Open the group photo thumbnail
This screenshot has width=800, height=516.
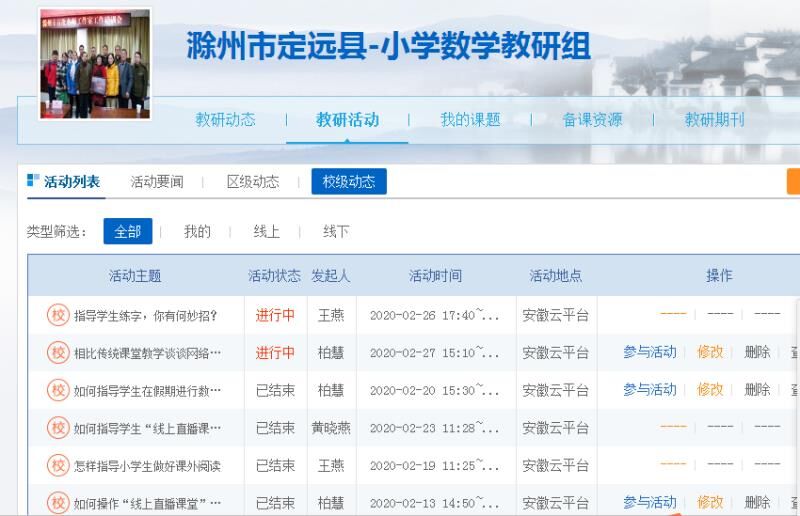click(x=94, y=64)
